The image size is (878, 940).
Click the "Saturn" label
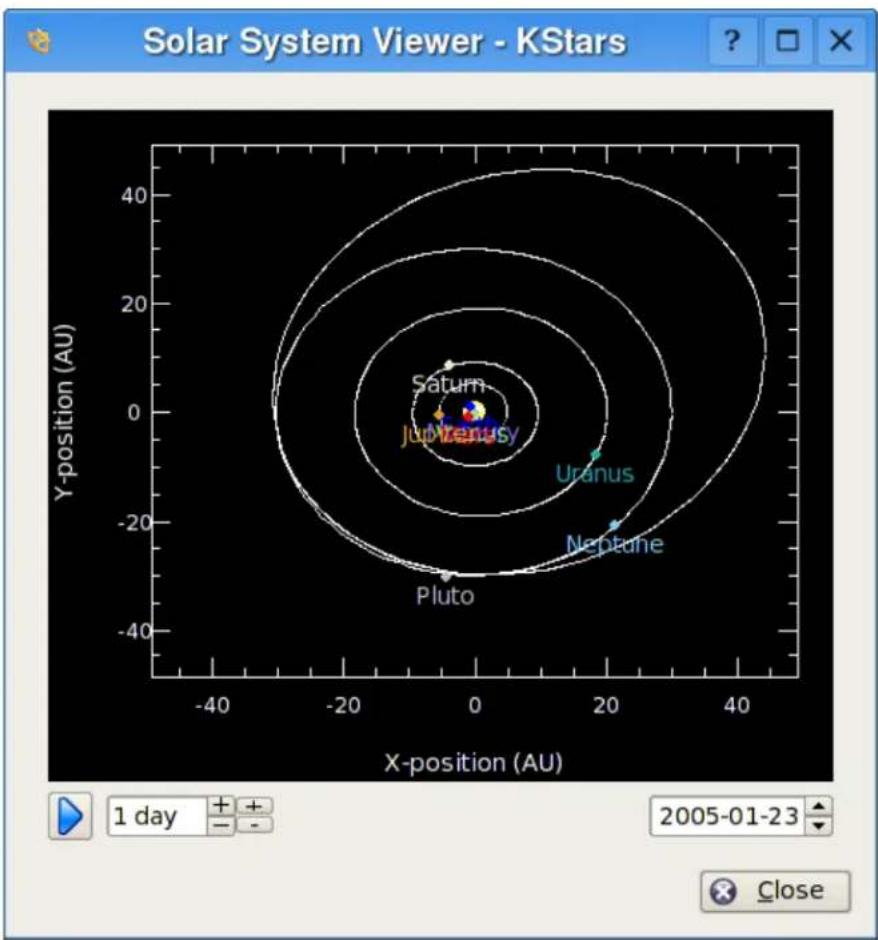coord(448,384)
